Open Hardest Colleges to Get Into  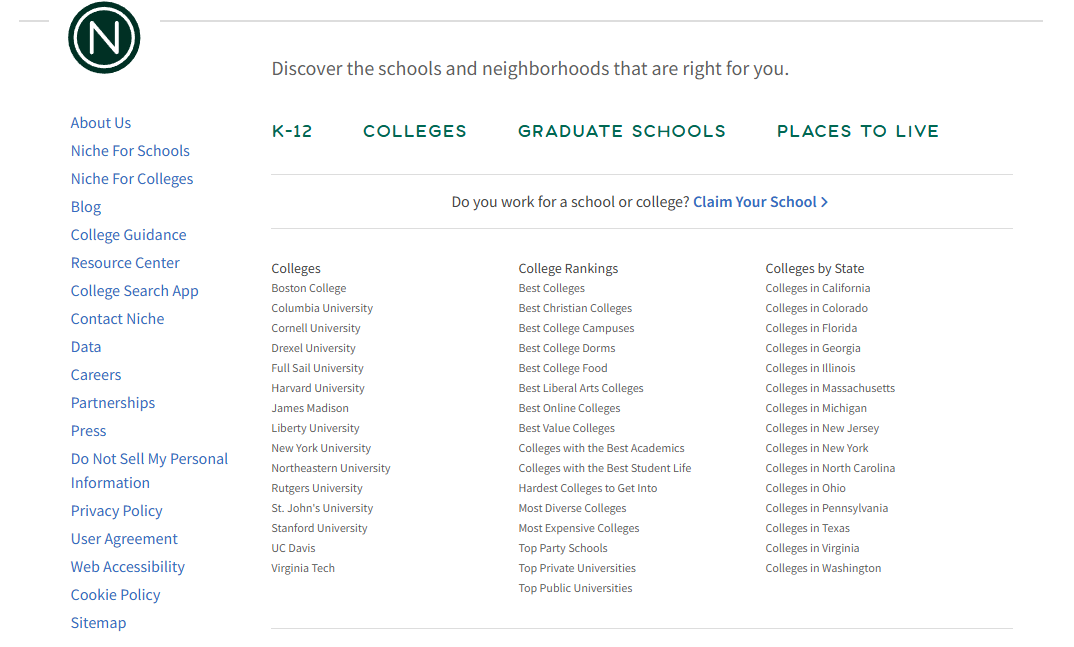(x=588, y=488)
